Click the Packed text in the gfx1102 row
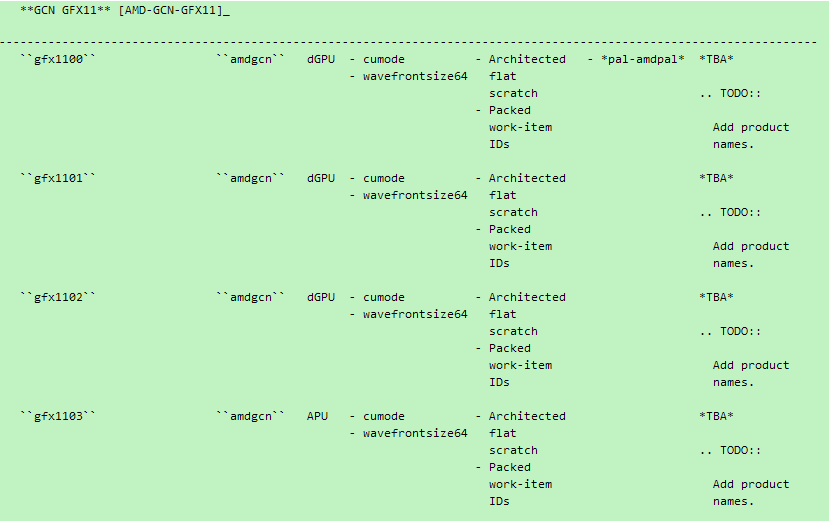The height and width of the screenshot is (521, 829). click(510, 348)
